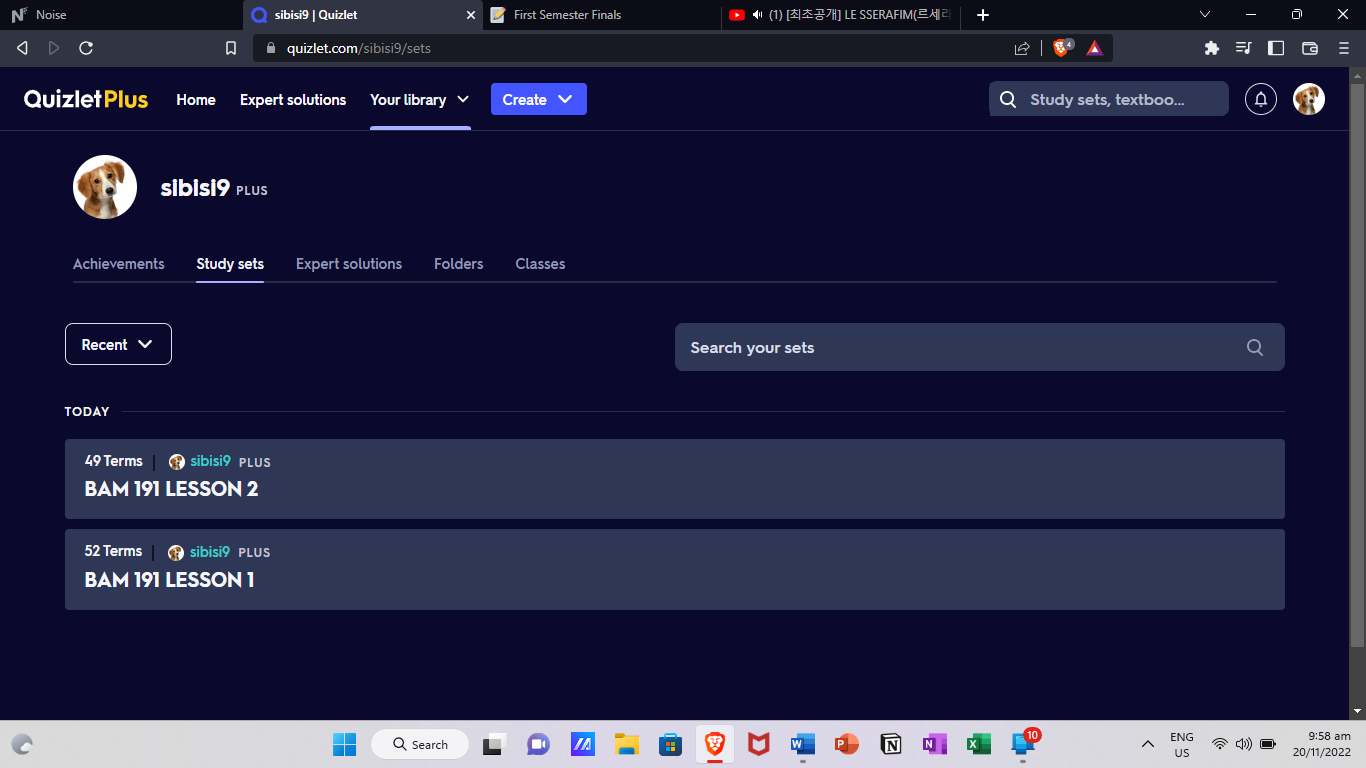Click the large sibisi9 profile picture
The image size is (1366, 768).
point(105,187)
